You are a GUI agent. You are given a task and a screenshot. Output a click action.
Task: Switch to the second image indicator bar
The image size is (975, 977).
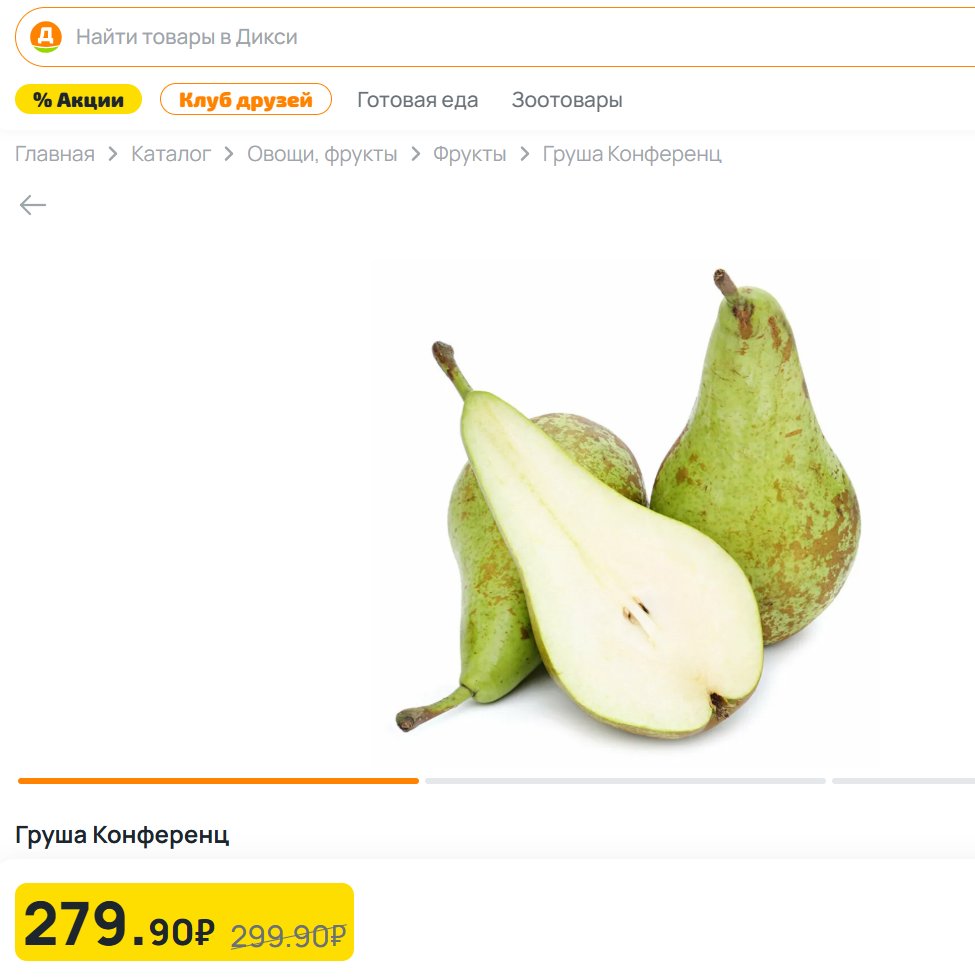point(625,781)
